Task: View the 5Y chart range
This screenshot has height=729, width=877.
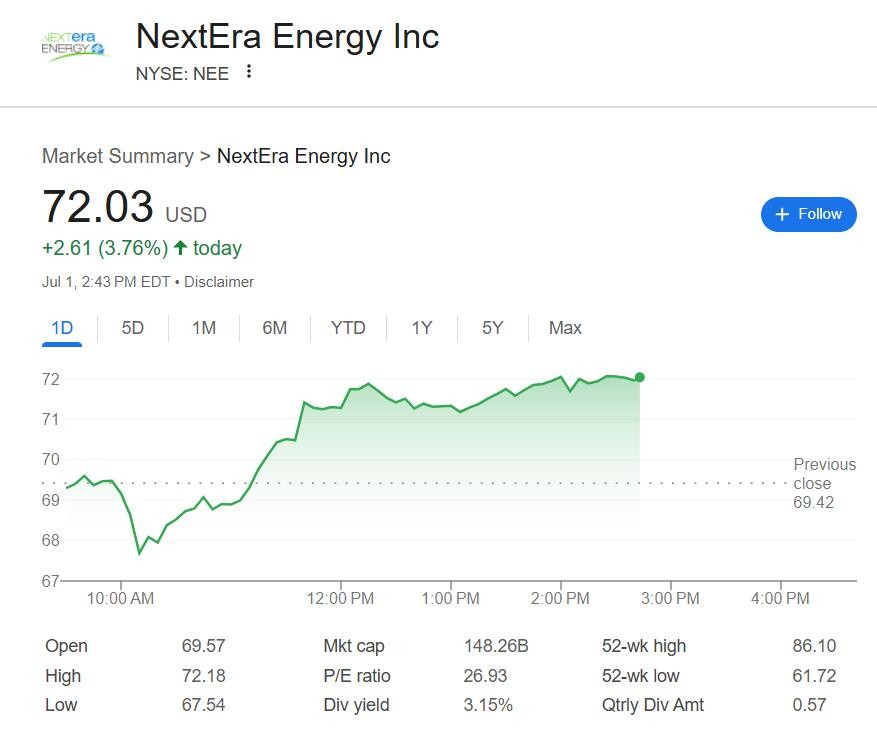Action: tap(493, 328)
